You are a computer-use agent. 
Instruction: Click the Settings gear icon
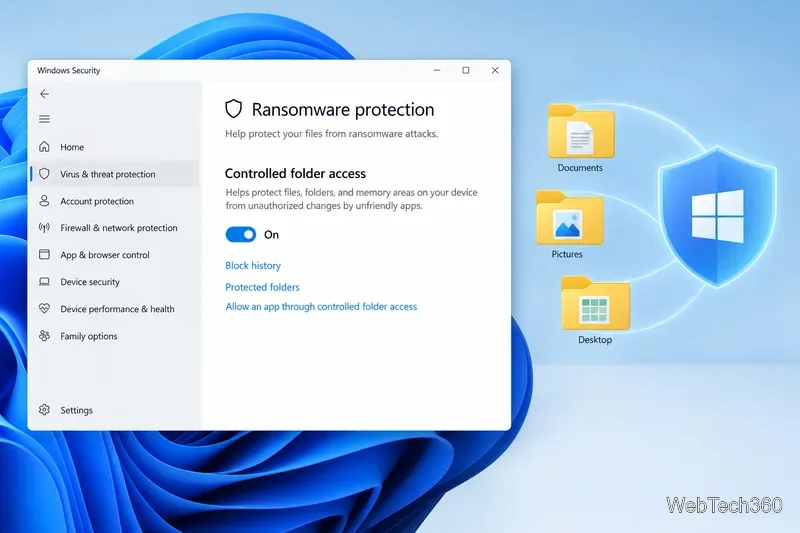[x=44, y=410]
